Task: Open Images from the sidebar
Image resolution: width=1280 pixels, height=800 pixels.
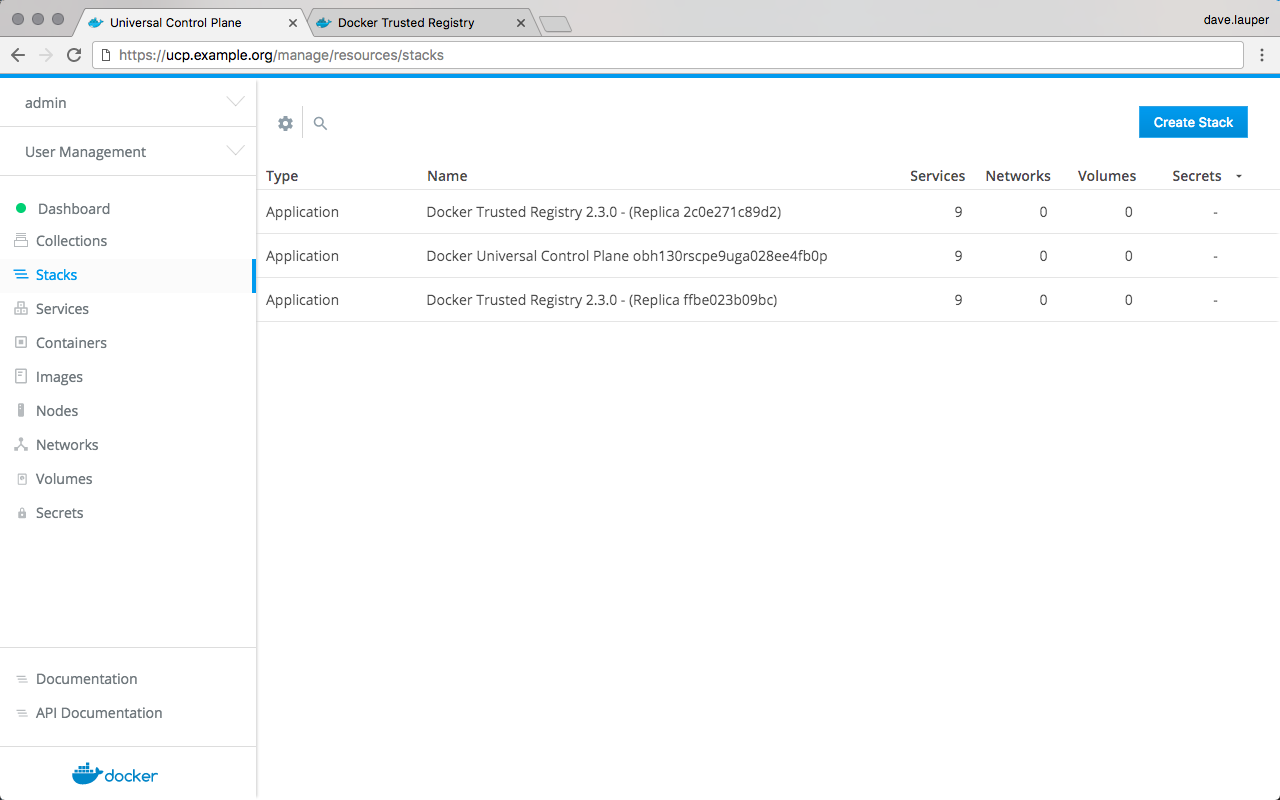Action: pyautogui.click(x=59, y=377)
